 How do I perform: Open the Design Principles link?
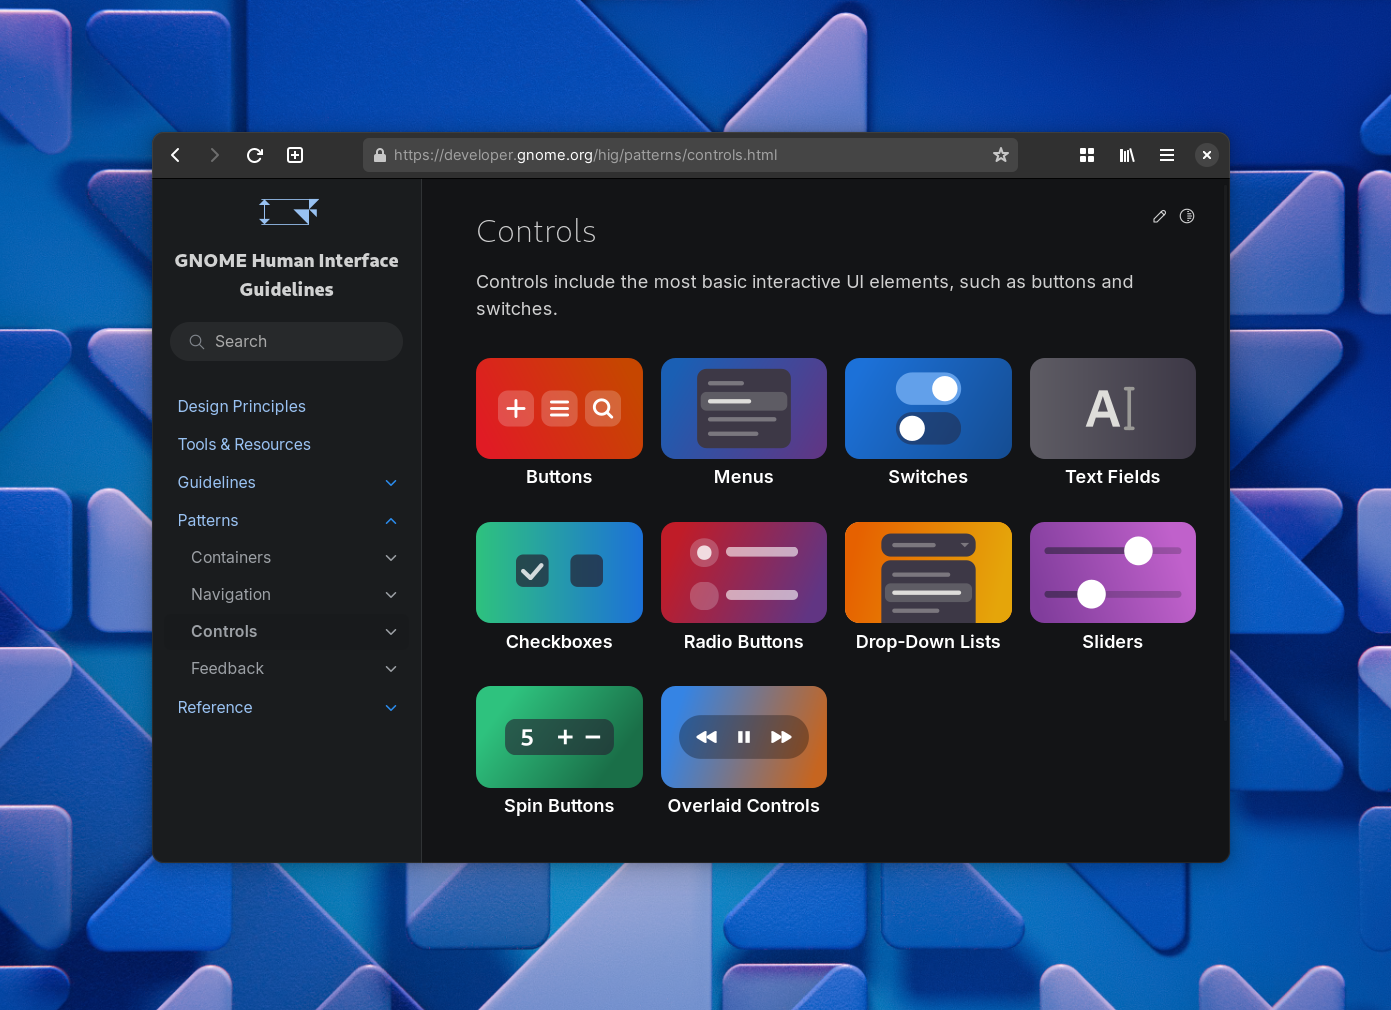pyautogui.click(x=242, y=406)
